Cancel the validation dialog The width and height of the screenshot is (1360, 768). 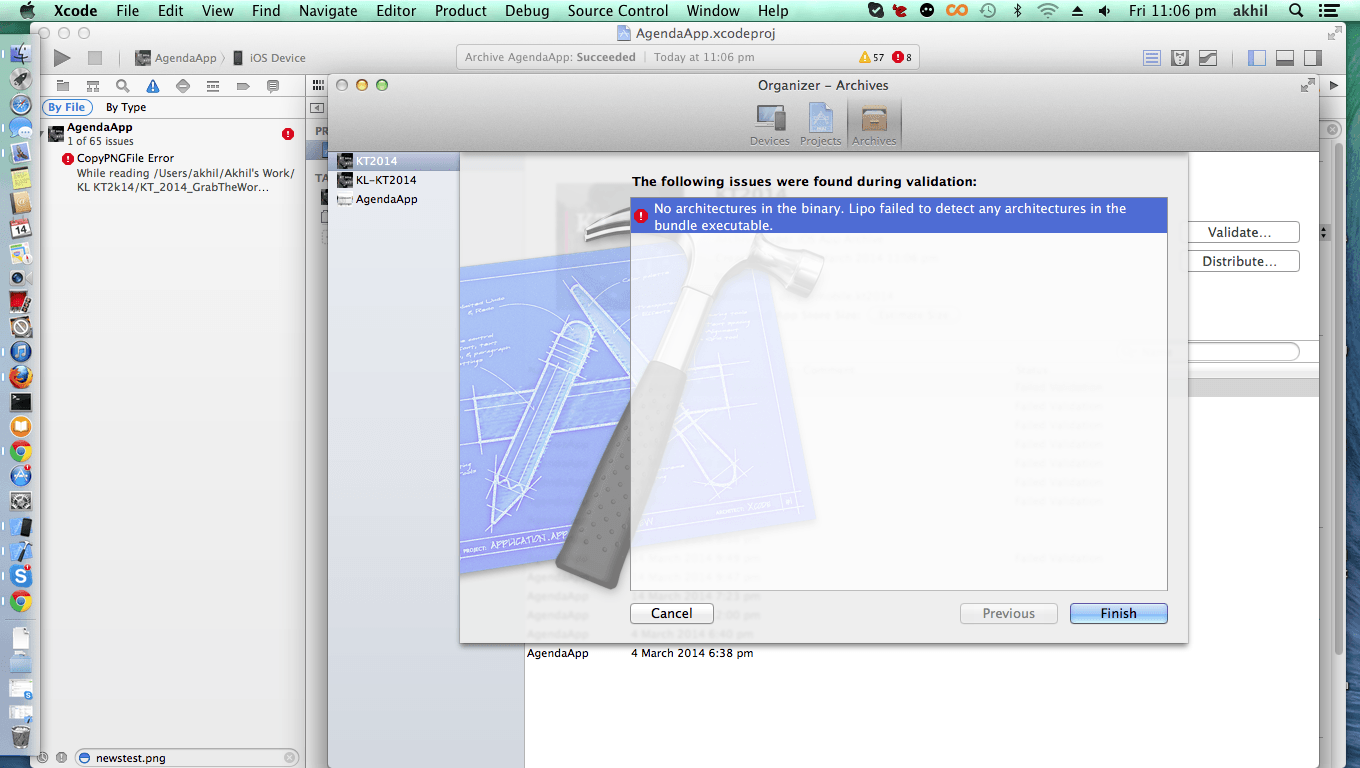click(x=671, y=614)
